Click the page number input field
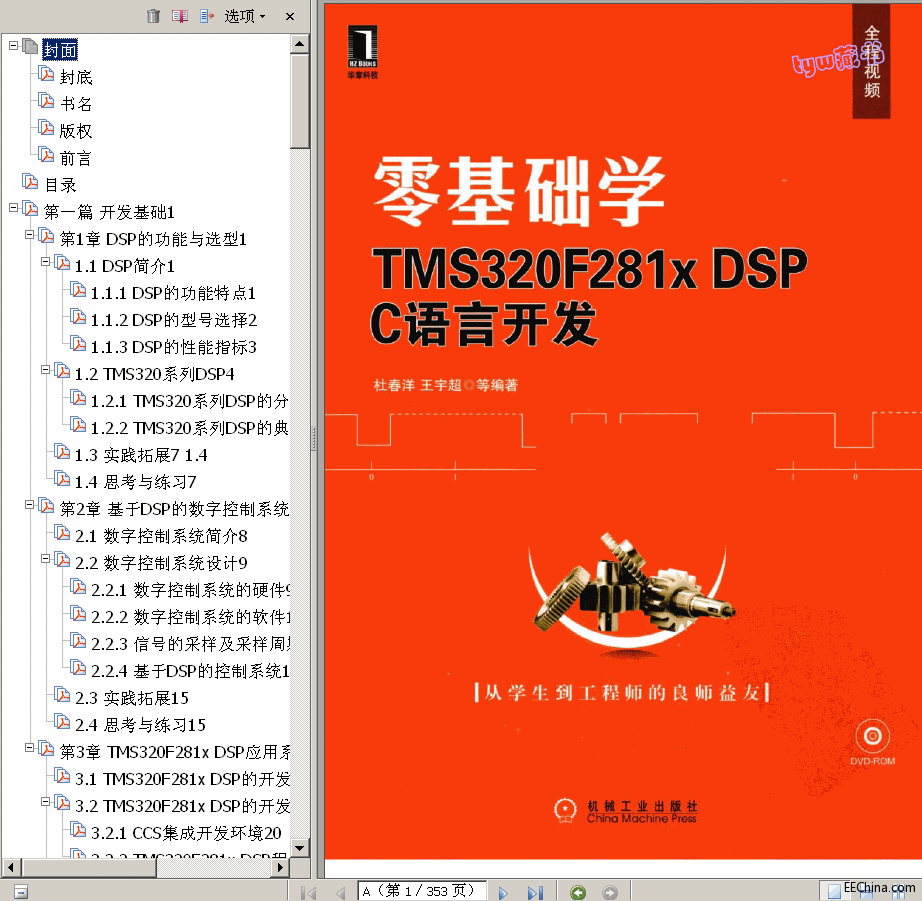 tap(422, 891)
